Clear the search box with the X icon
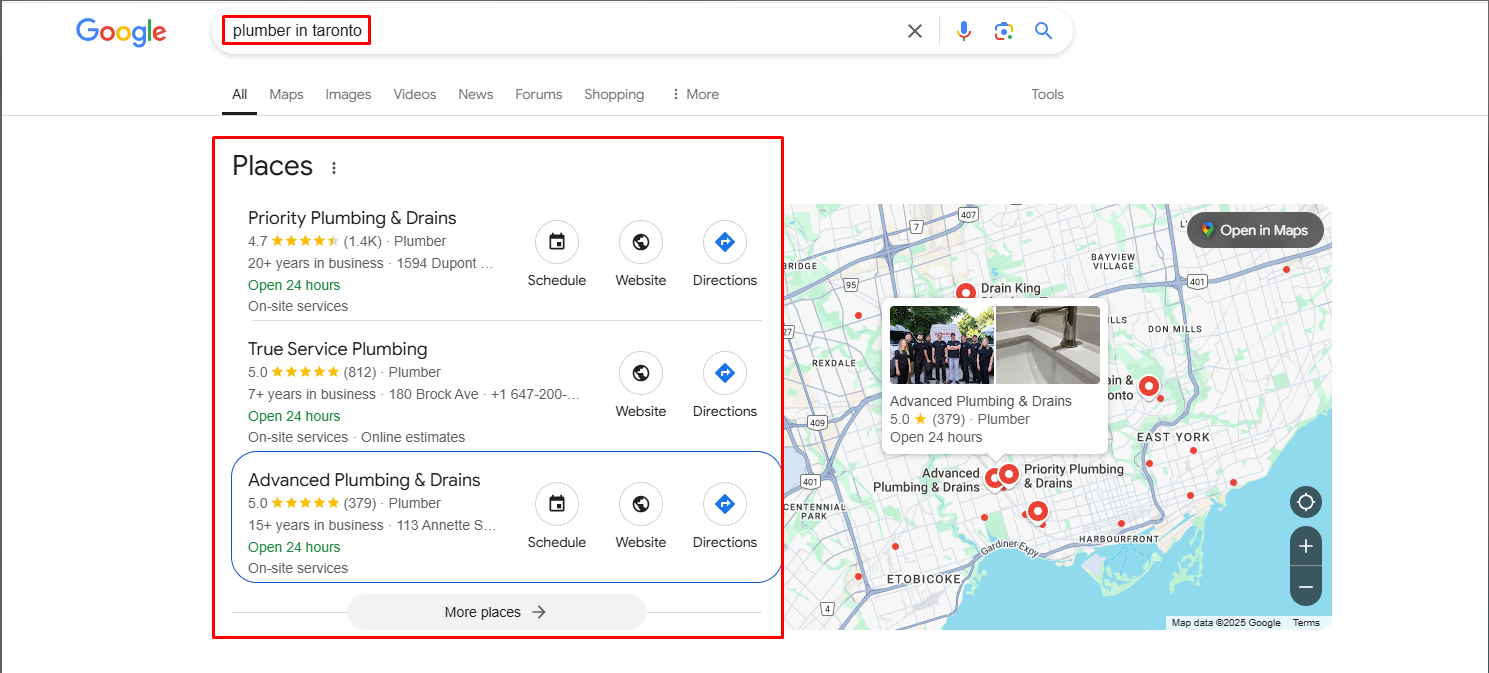Image resolution: width=1489 pixels, height=673 pixels. click(914, 31)
